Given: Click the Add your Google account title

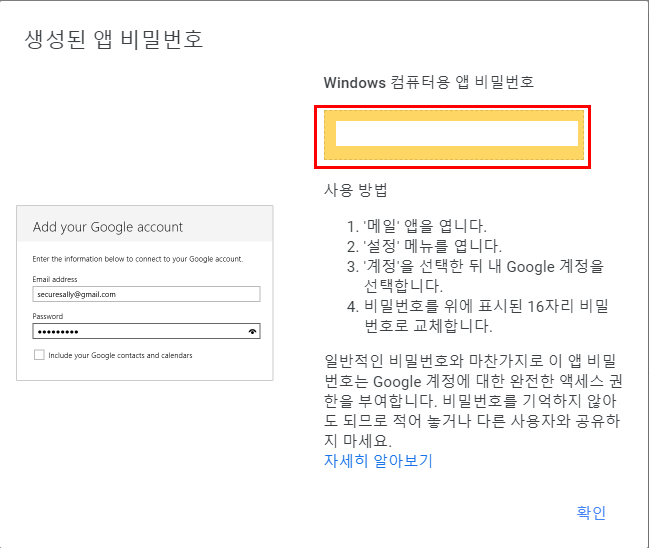Looking at the screenshot, I should point(108,227).
